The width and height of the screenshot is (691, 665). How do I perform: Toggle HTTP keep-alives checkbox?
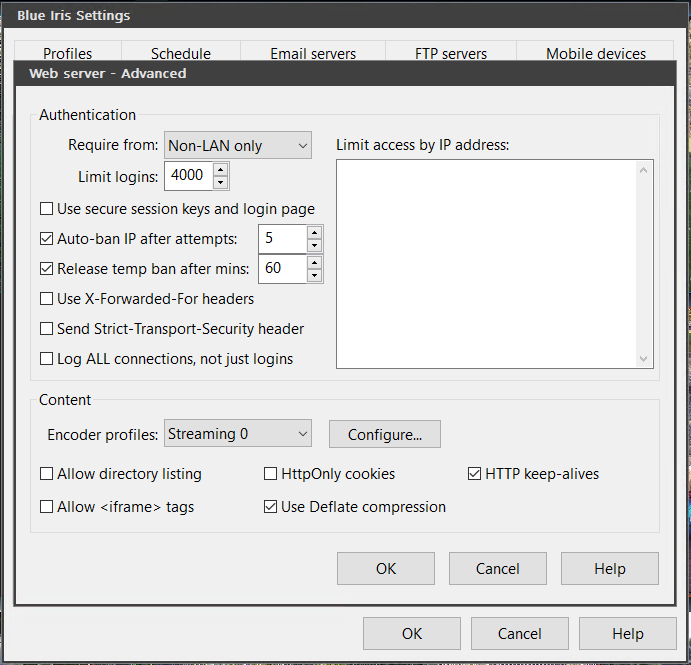pyautogui.click(x=475, y=474)
